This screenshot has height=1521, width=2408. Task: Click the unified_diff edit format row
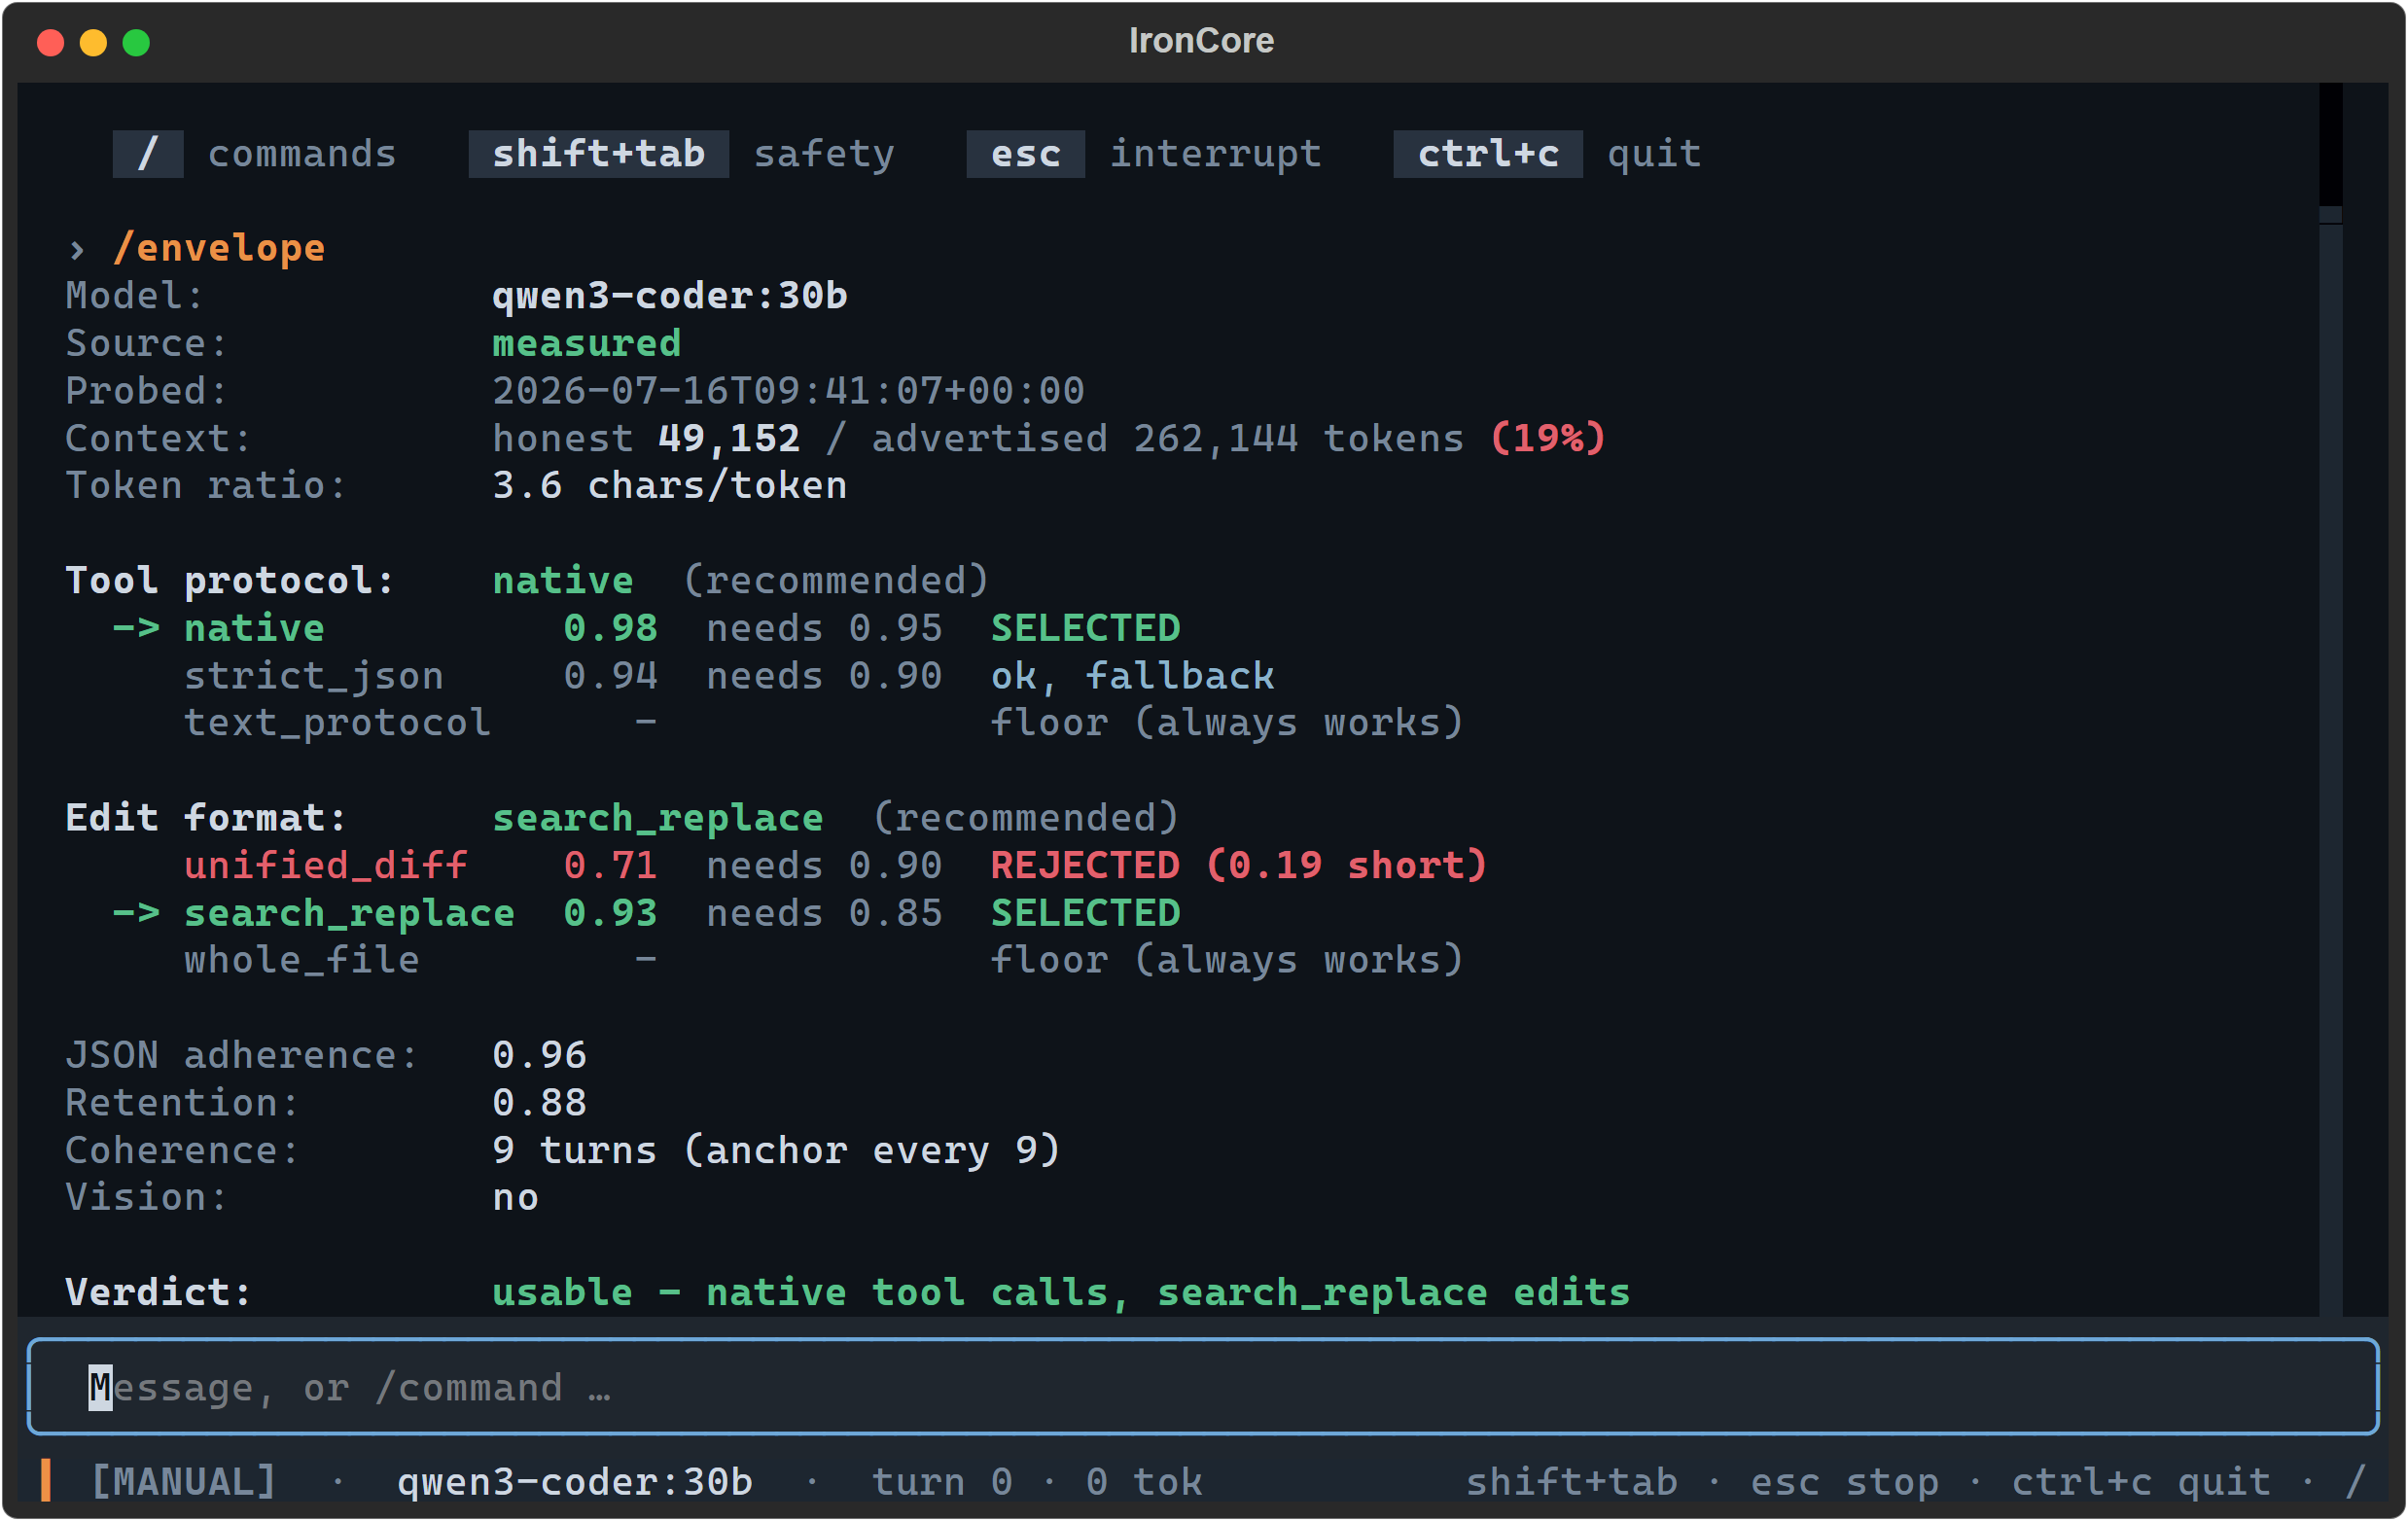click(x=836, y=866)
